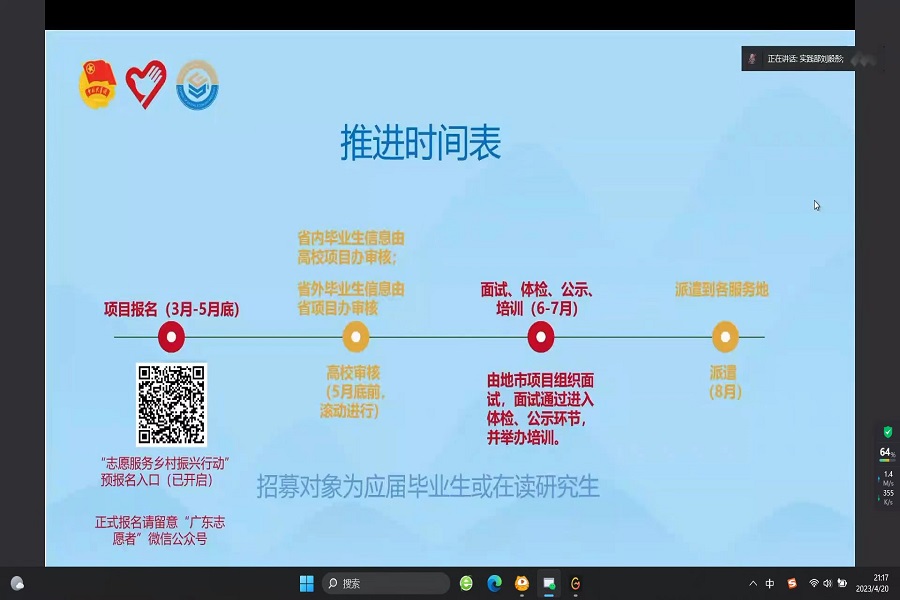Click the speaking participant microphone icon

pos(752,59)
